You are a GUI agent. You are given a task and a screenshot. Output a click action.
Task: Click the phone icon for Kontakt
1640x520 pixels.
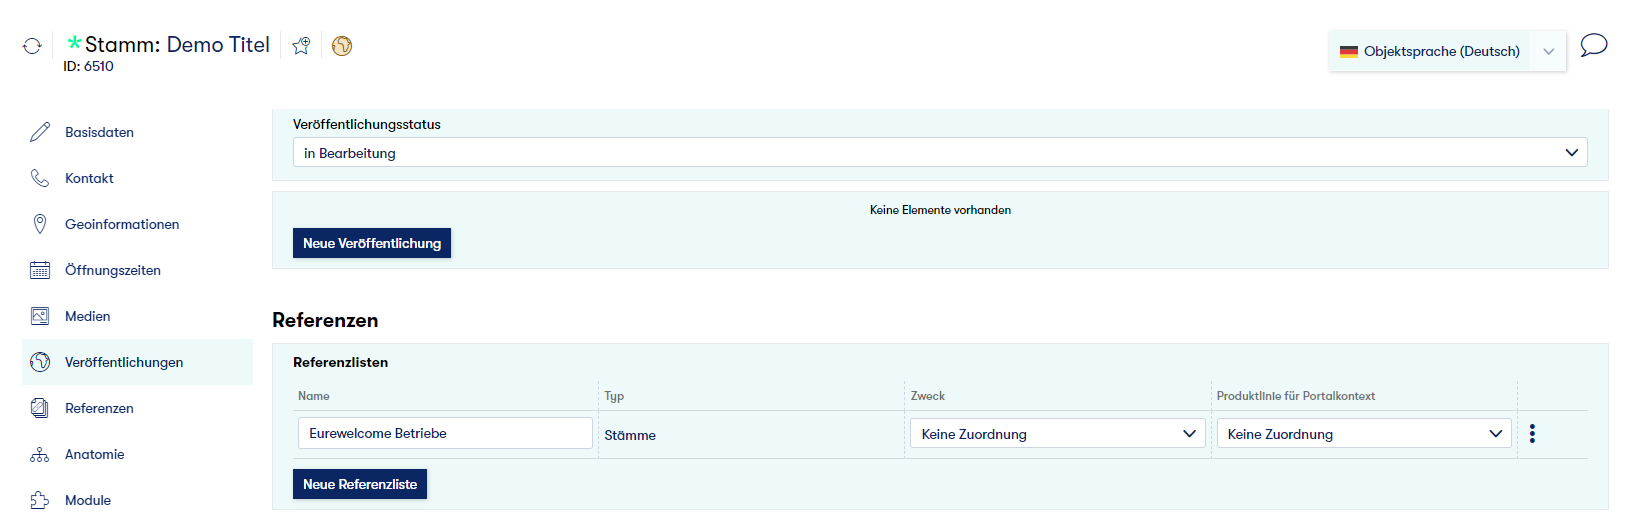pos(40,178)
